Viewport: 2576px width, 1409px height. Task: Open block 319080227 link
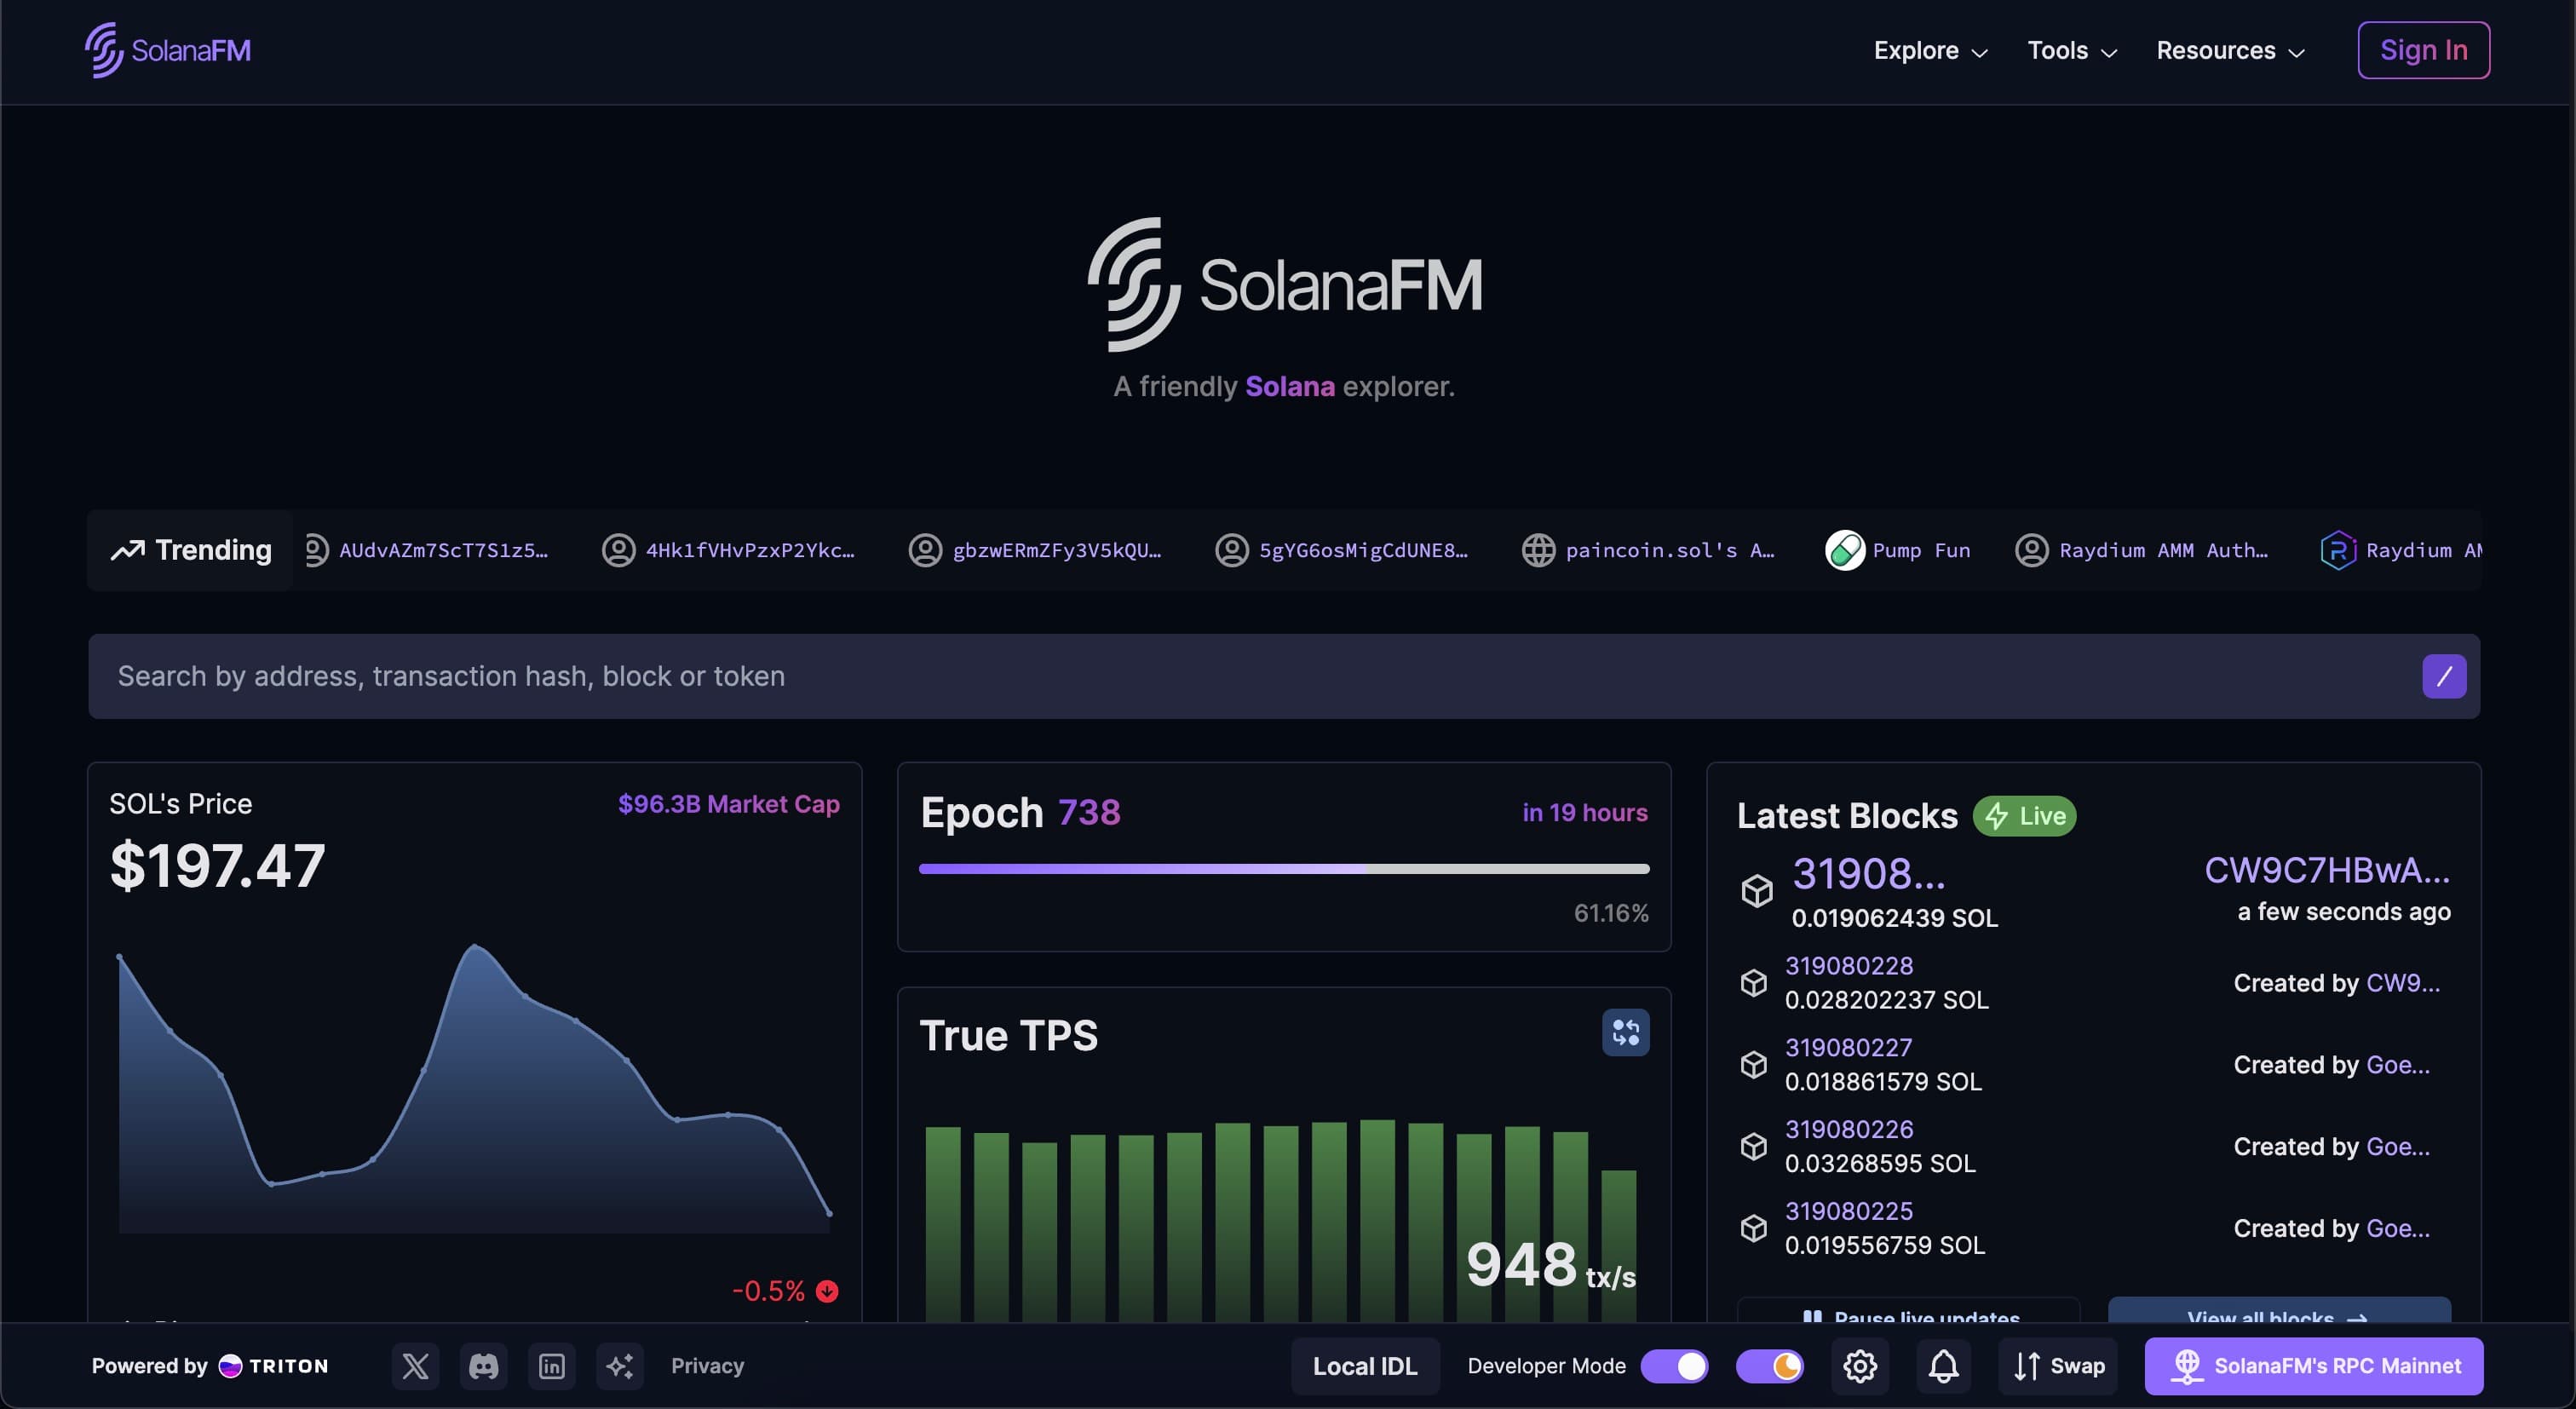[x=1848, y=1048]
